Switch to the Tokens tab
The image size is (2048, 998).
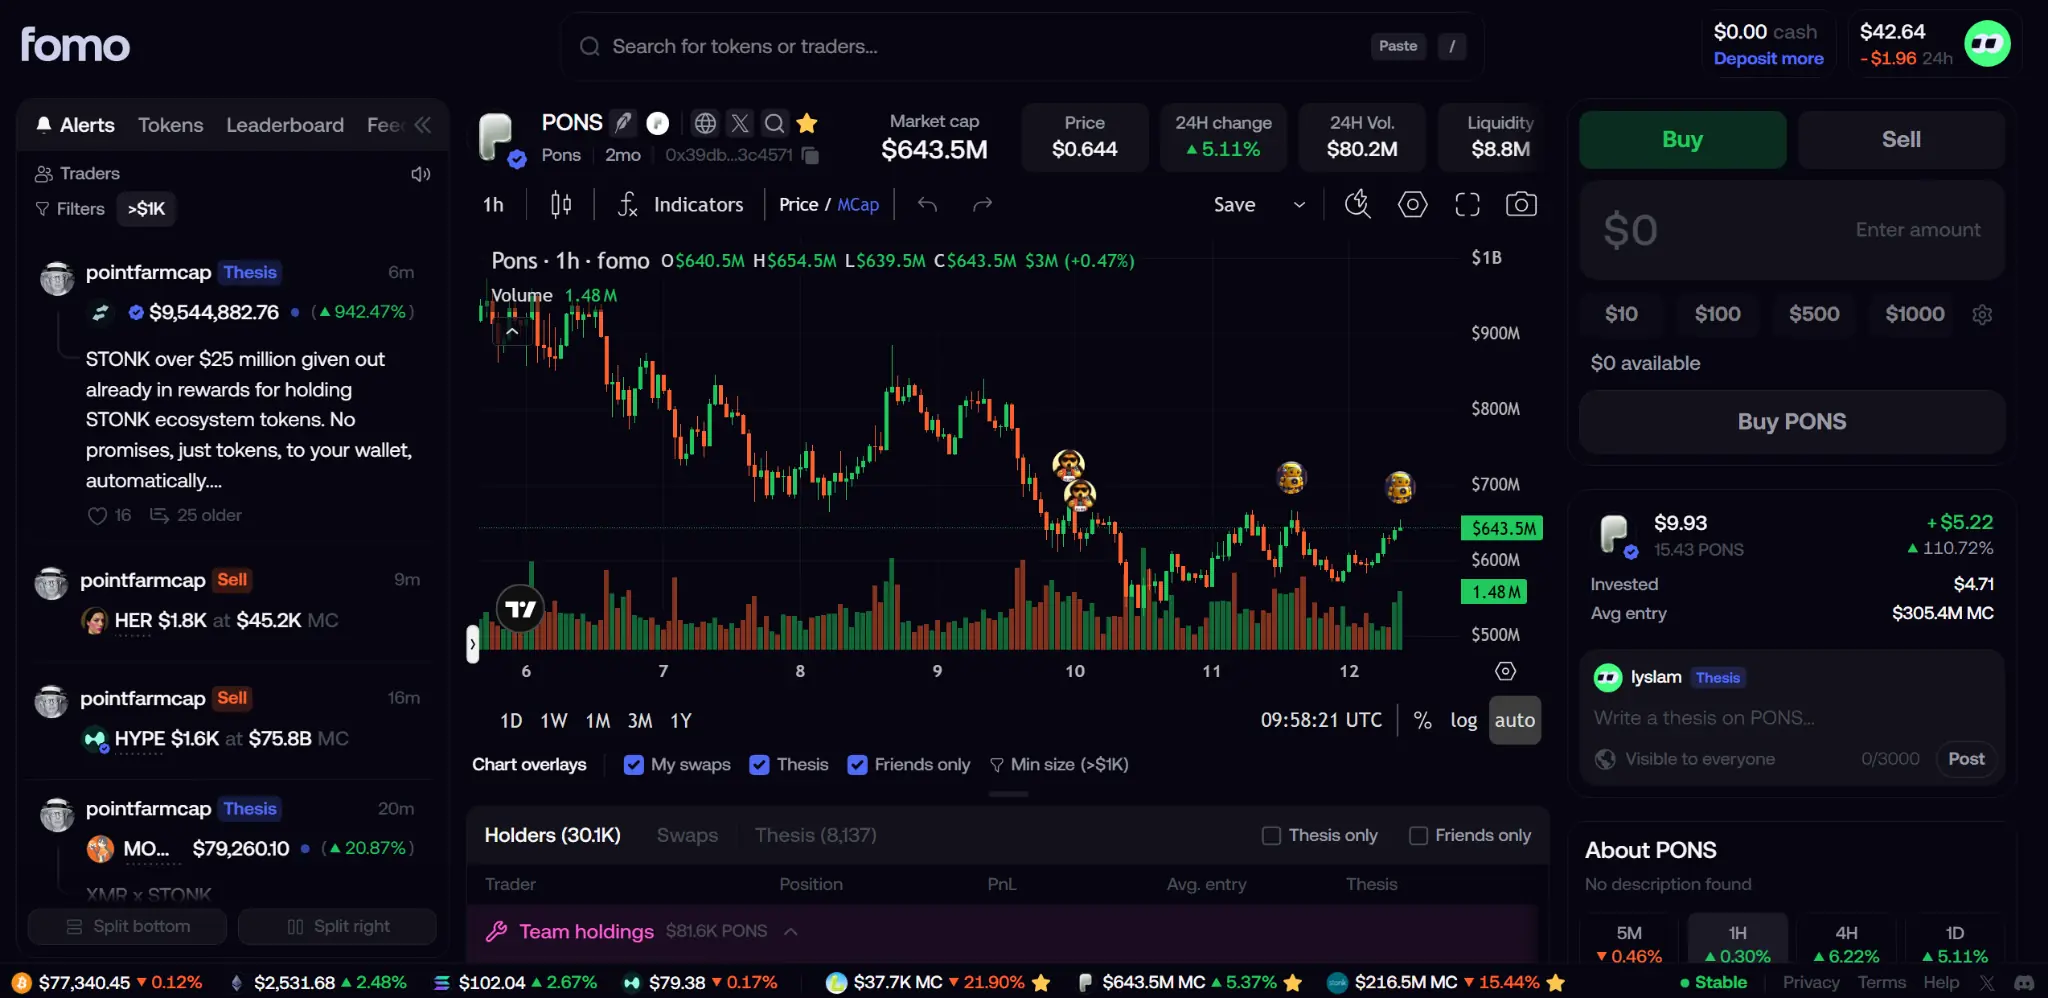170,125
